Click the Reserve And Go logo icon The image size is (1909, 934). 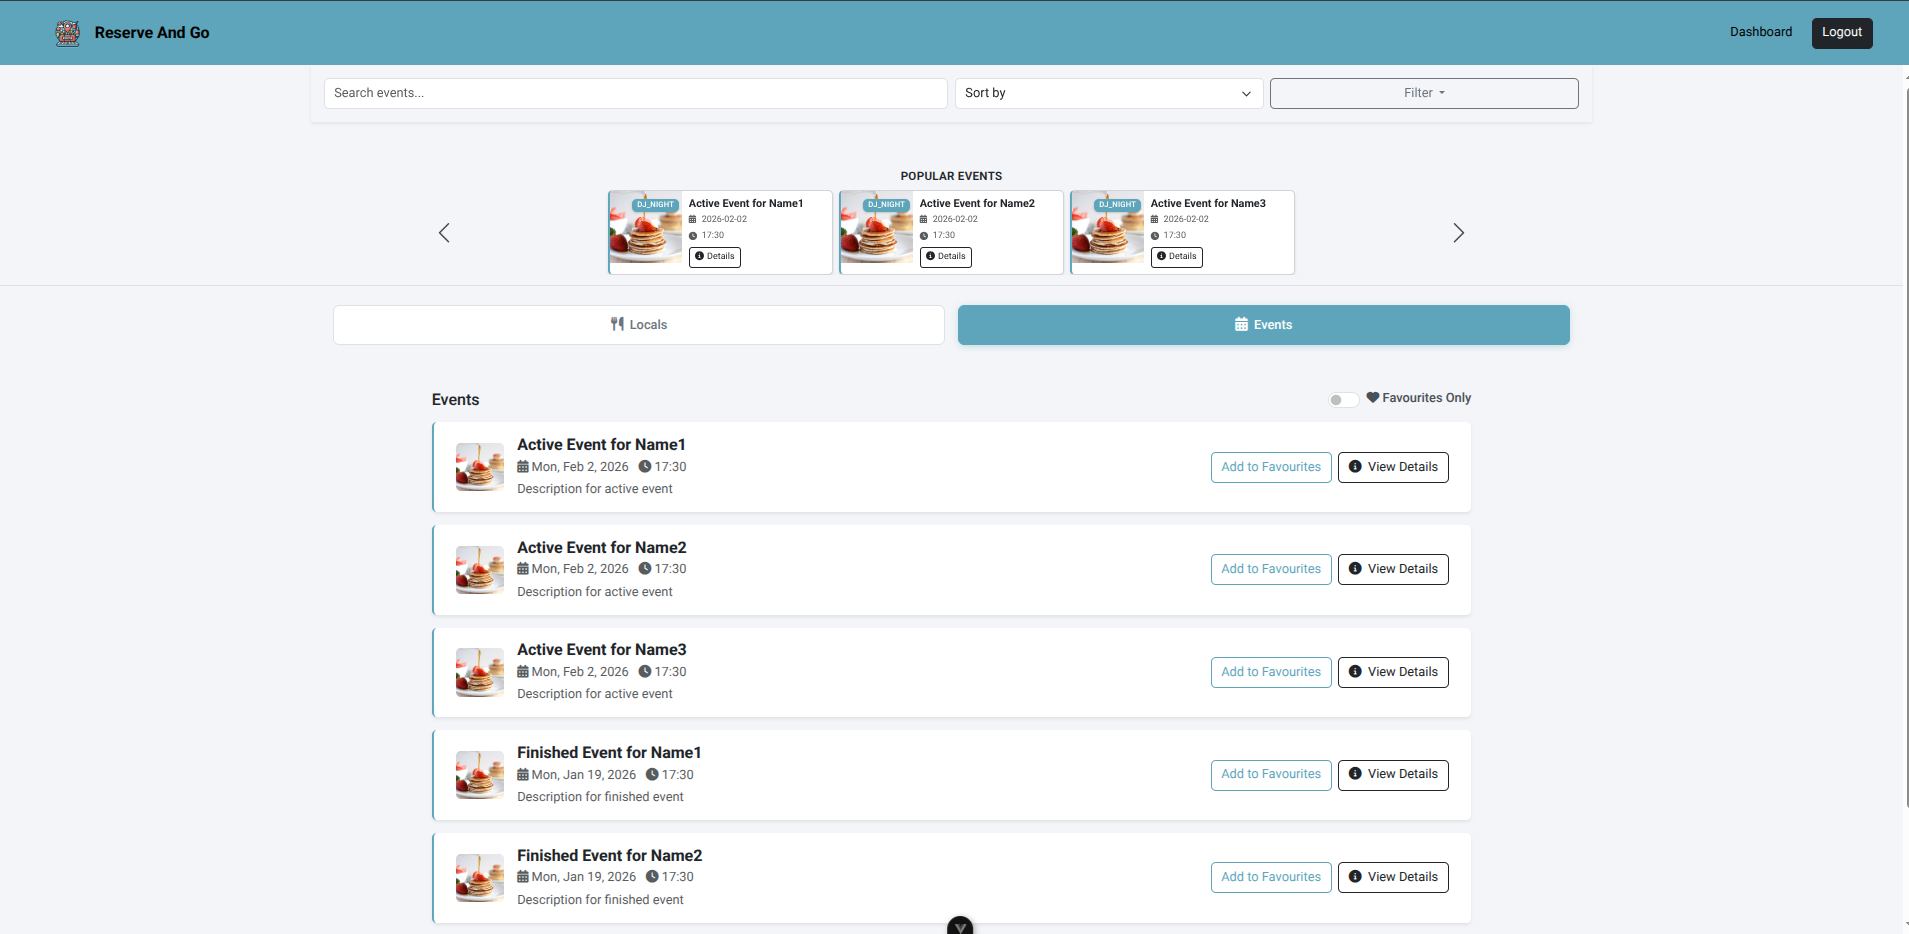(x=67, y=33)
